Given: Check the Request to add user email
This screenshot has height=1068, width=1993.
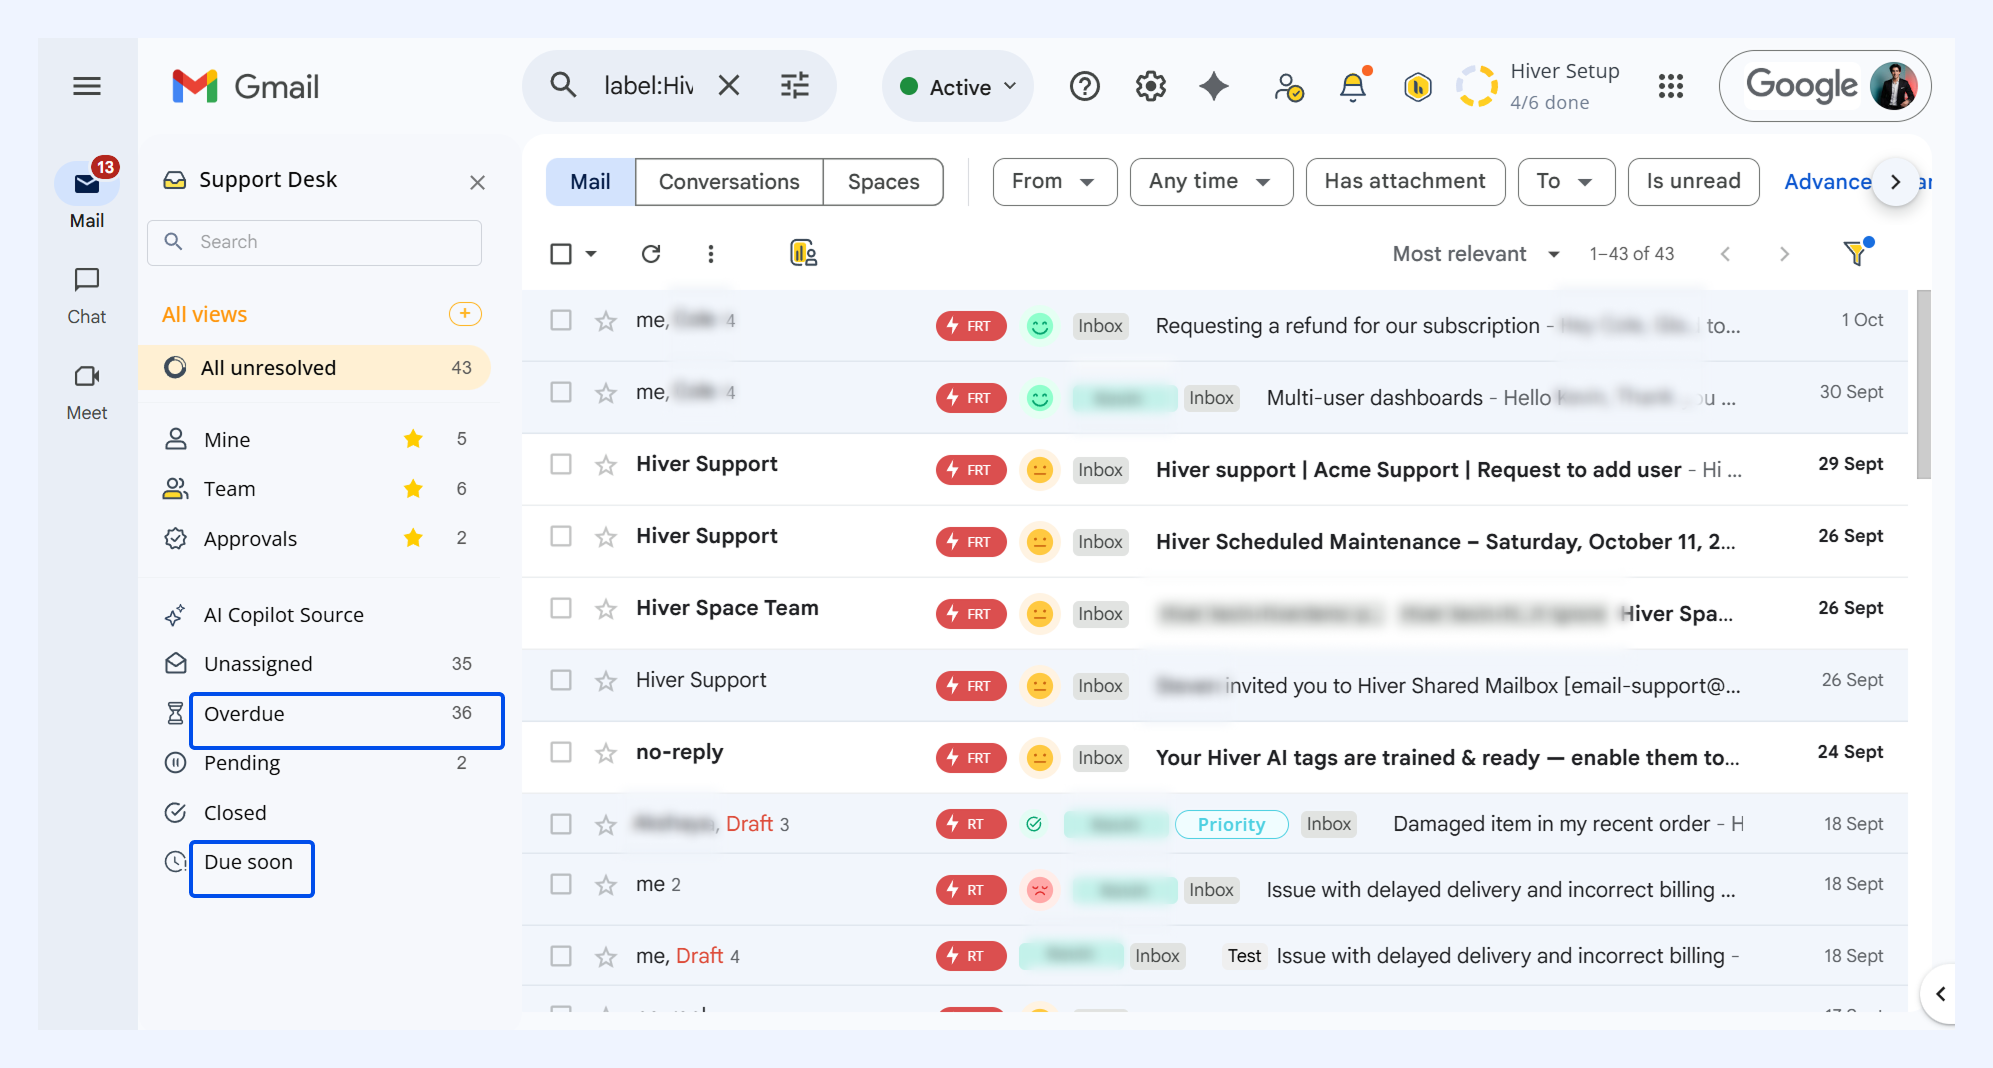Looking at the screenshot, I should pyautogui.click(x=561, y=464).
